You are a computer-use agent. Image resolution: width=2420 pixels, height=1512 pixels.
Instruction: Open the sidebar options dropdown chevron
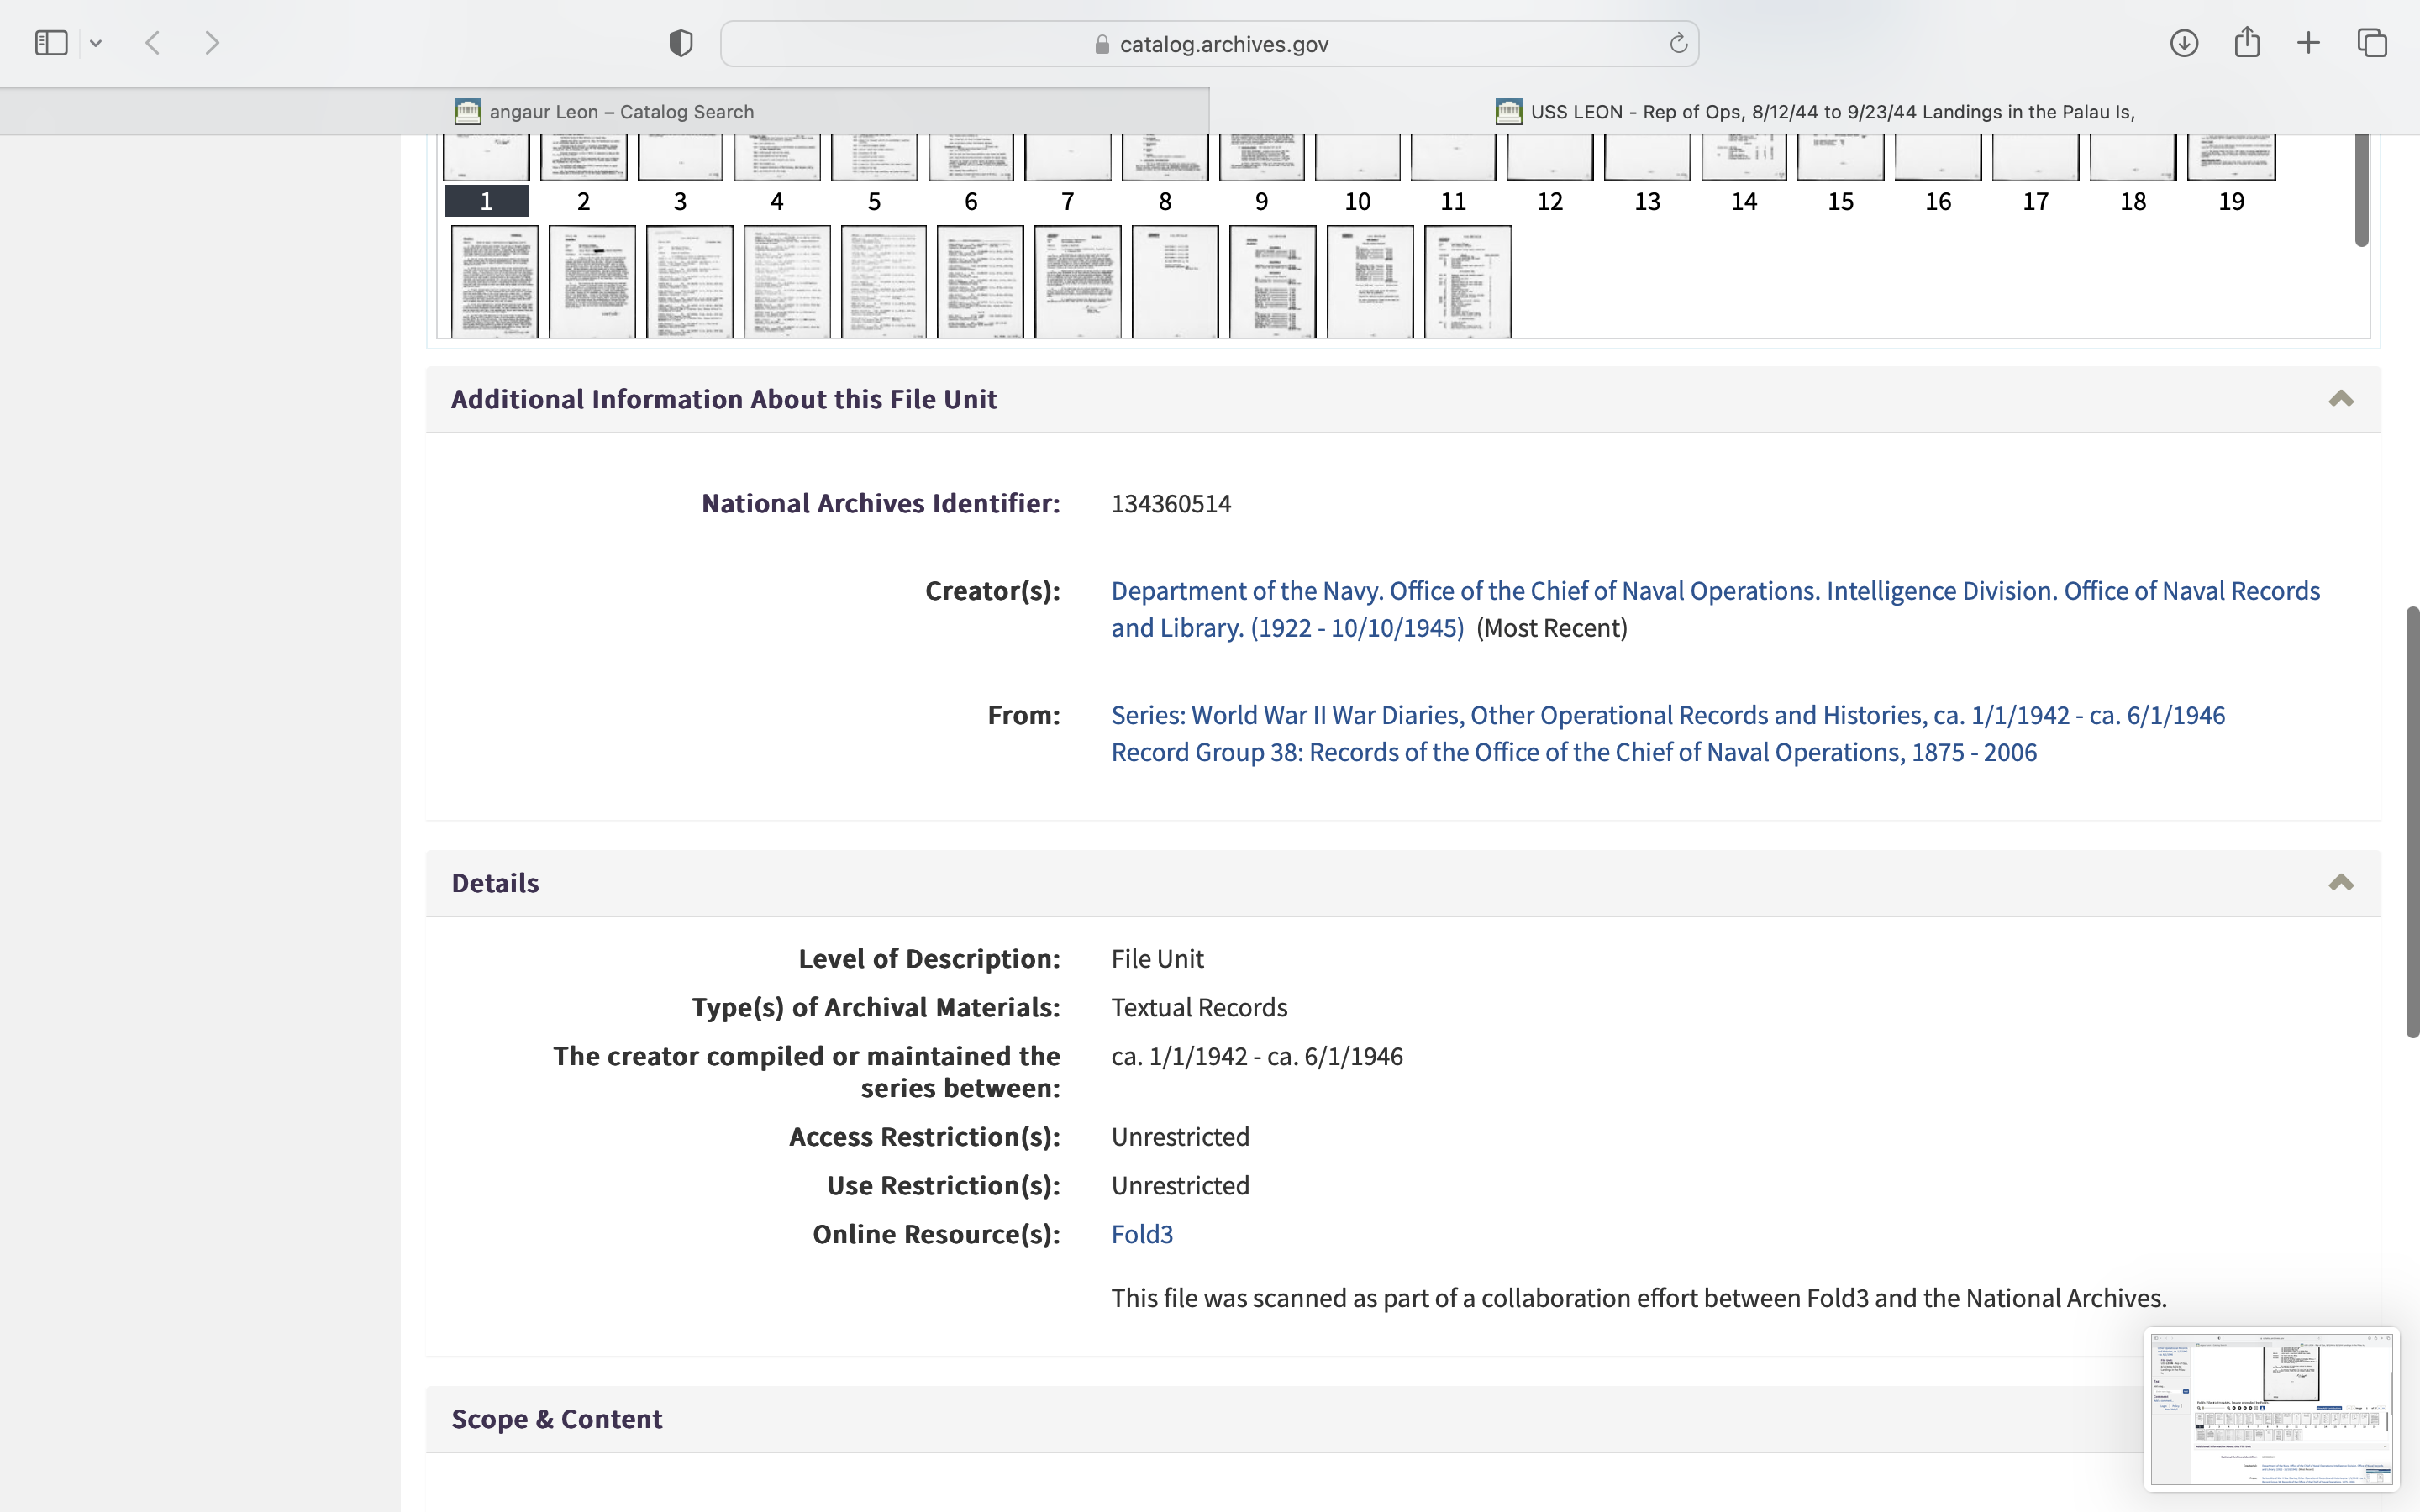pyautogui.click(x=96, y=43)
